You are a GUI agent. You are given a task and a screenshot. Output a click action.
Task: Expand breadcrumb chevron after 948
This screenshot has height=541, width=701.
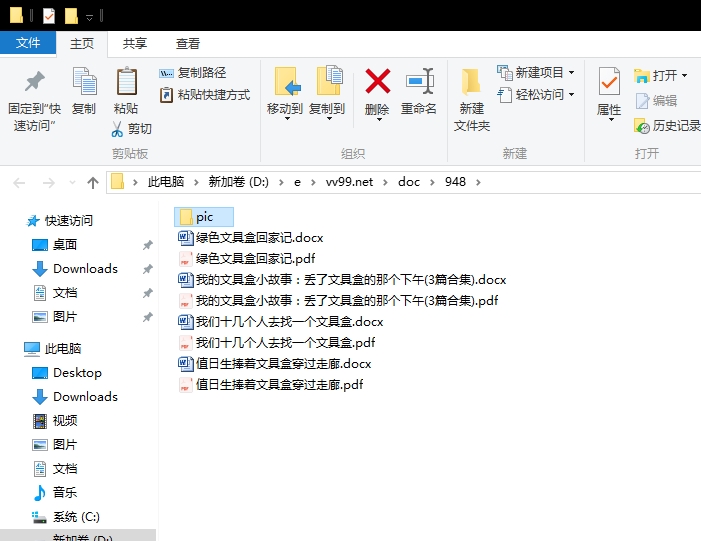click(478, 182)
